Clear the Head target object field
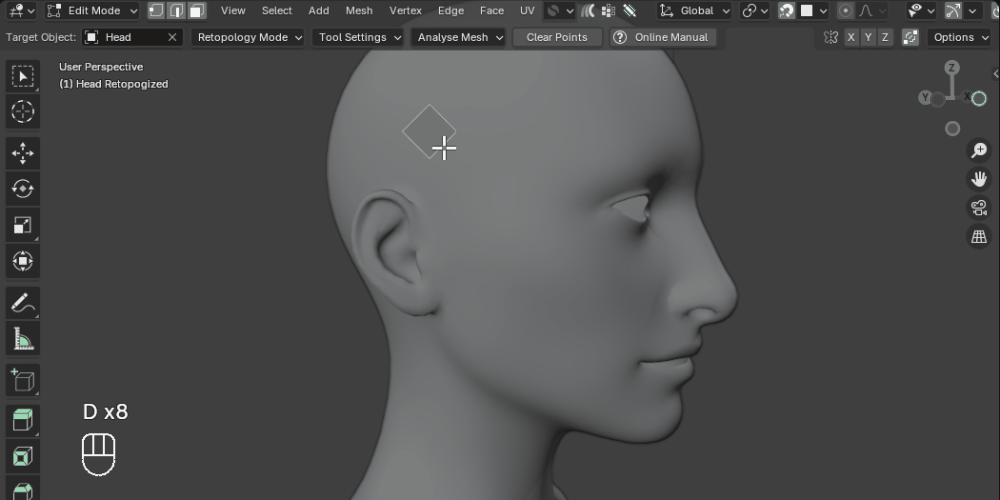 (x=172, y=38)
